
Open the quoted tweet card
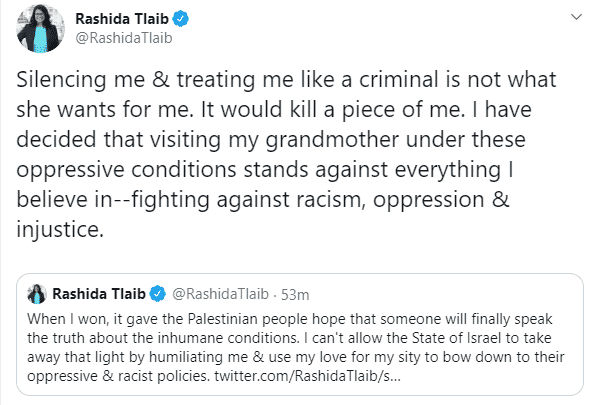[x=300, y=334]
